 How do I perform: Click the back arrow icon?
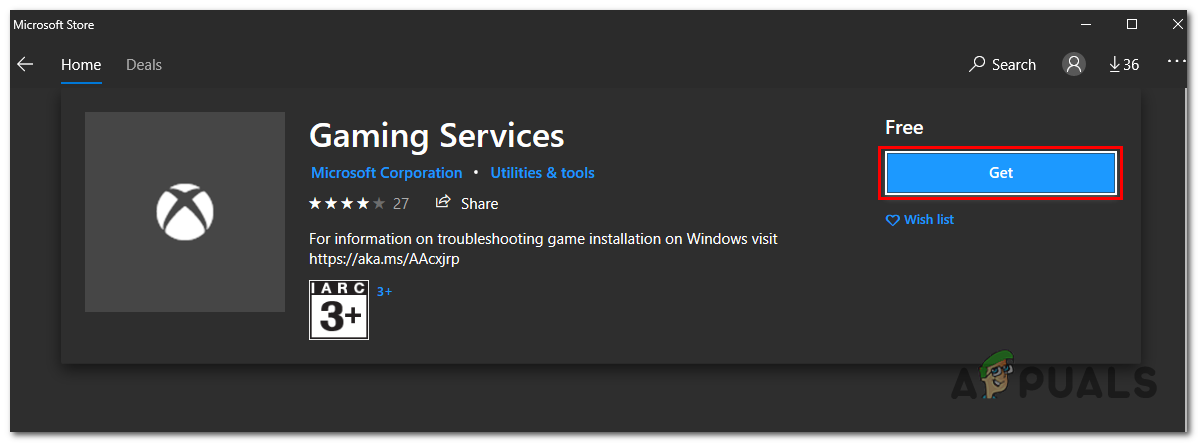[25, 64]
